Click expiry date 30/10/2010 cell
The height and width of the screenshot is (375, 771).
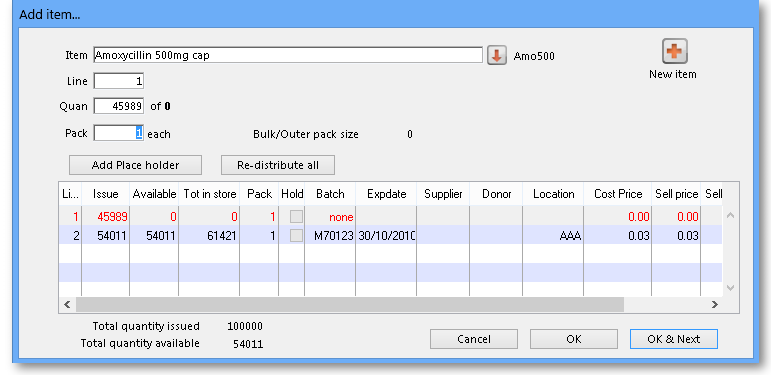click(x=386, y=236)
